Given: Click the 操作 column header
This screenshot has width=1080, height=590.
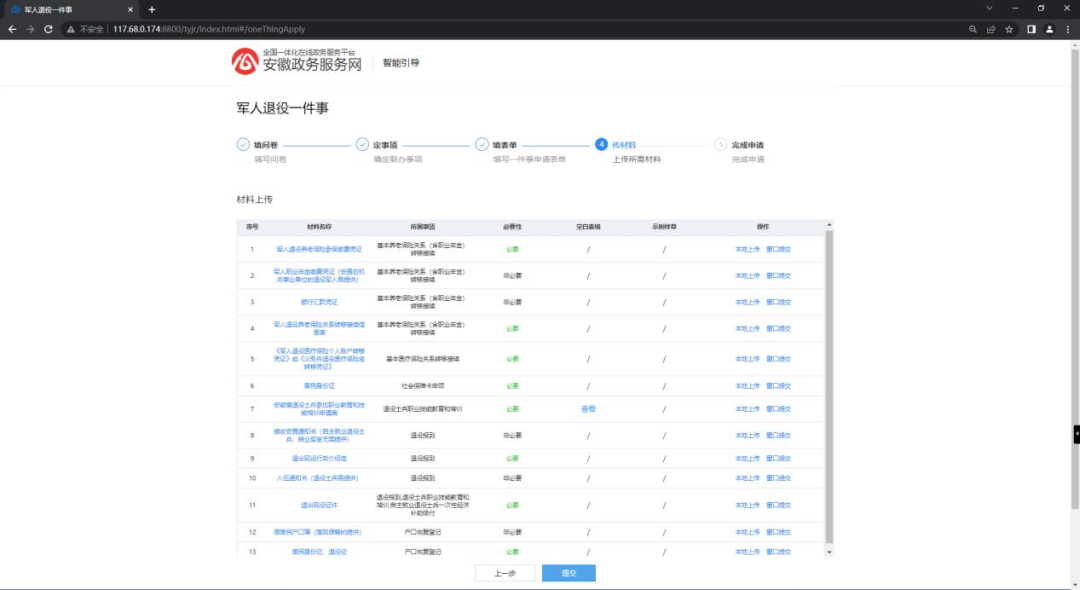Looking at the screenshot, I should 762,226.
